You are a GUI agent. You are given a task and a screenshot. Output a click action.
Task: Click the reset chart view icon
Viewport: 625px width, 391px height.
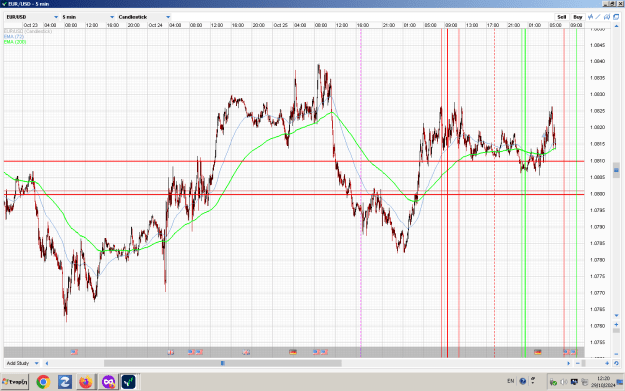pyautogui.click(x=616, y=363)
